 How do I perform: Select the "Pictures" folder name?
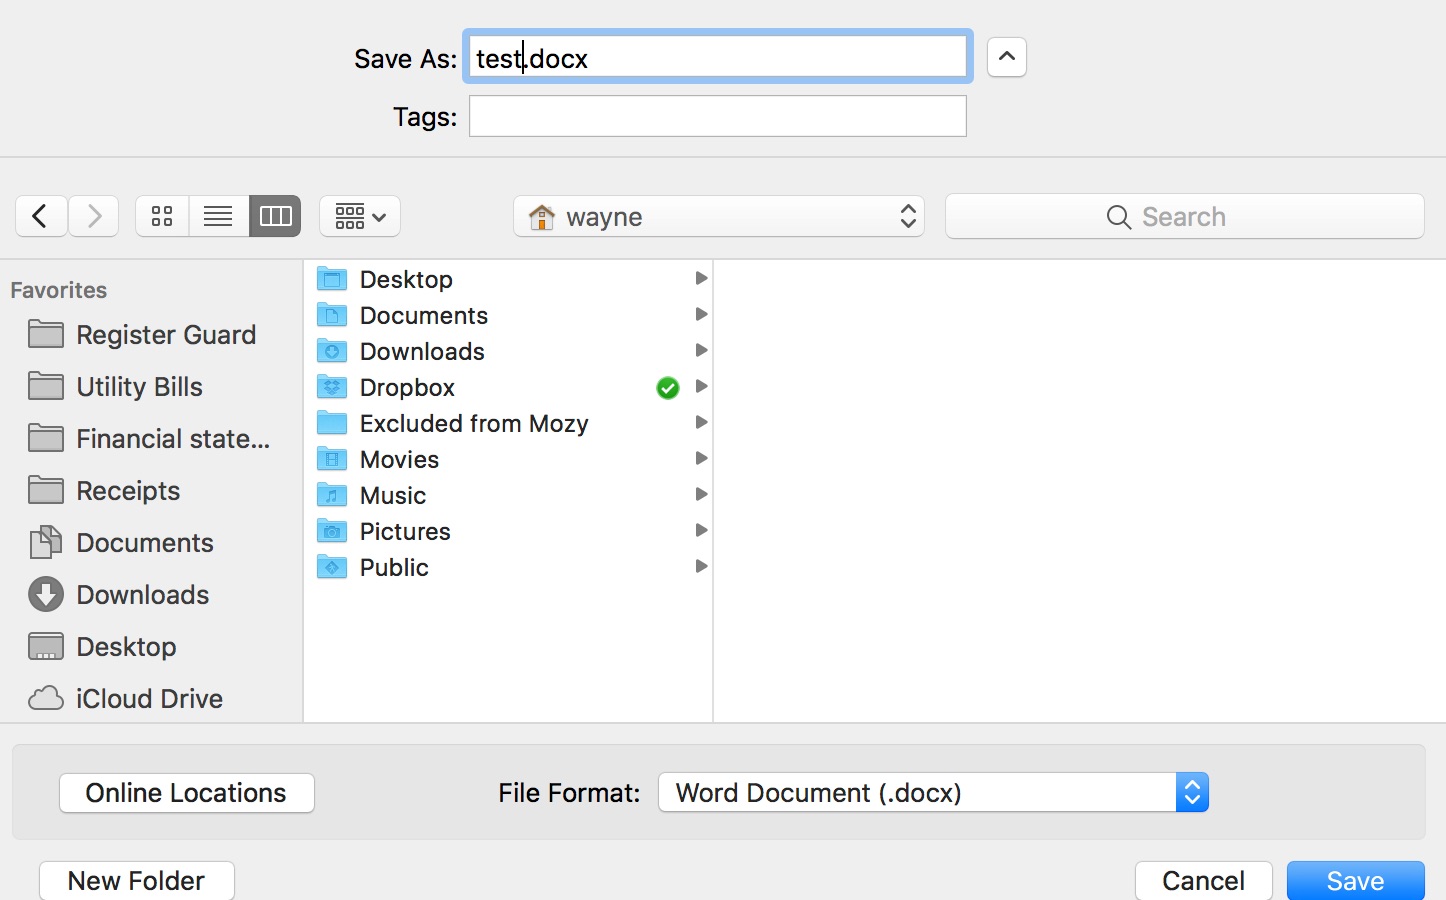405,532
